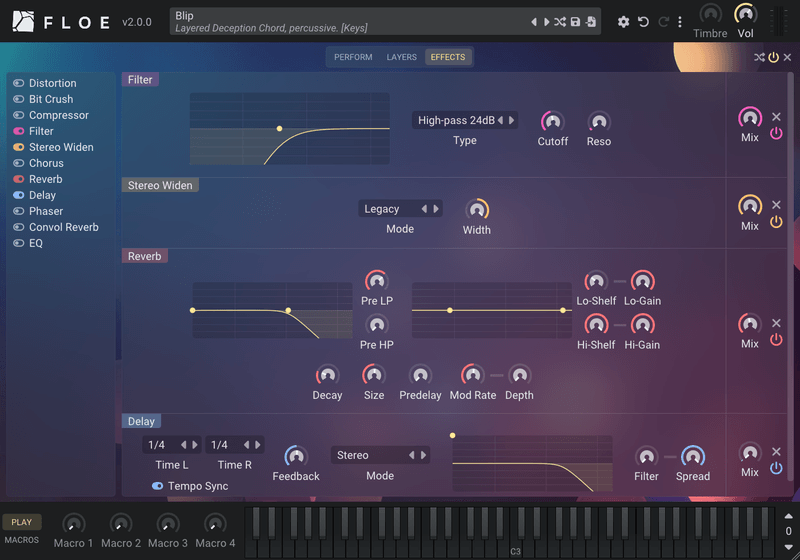Toggle the Filter effect power icon

point(776,134)
